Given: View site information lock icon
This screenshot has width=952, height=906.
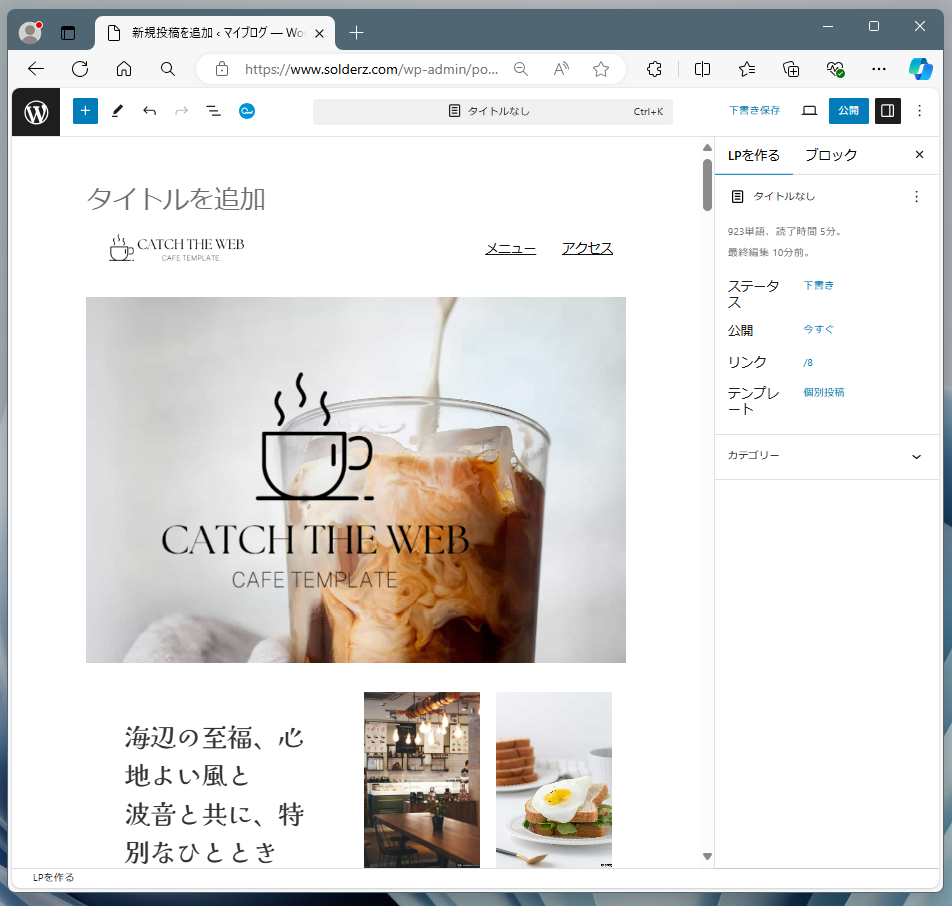Looking at the screenshot, I should 222,69.
